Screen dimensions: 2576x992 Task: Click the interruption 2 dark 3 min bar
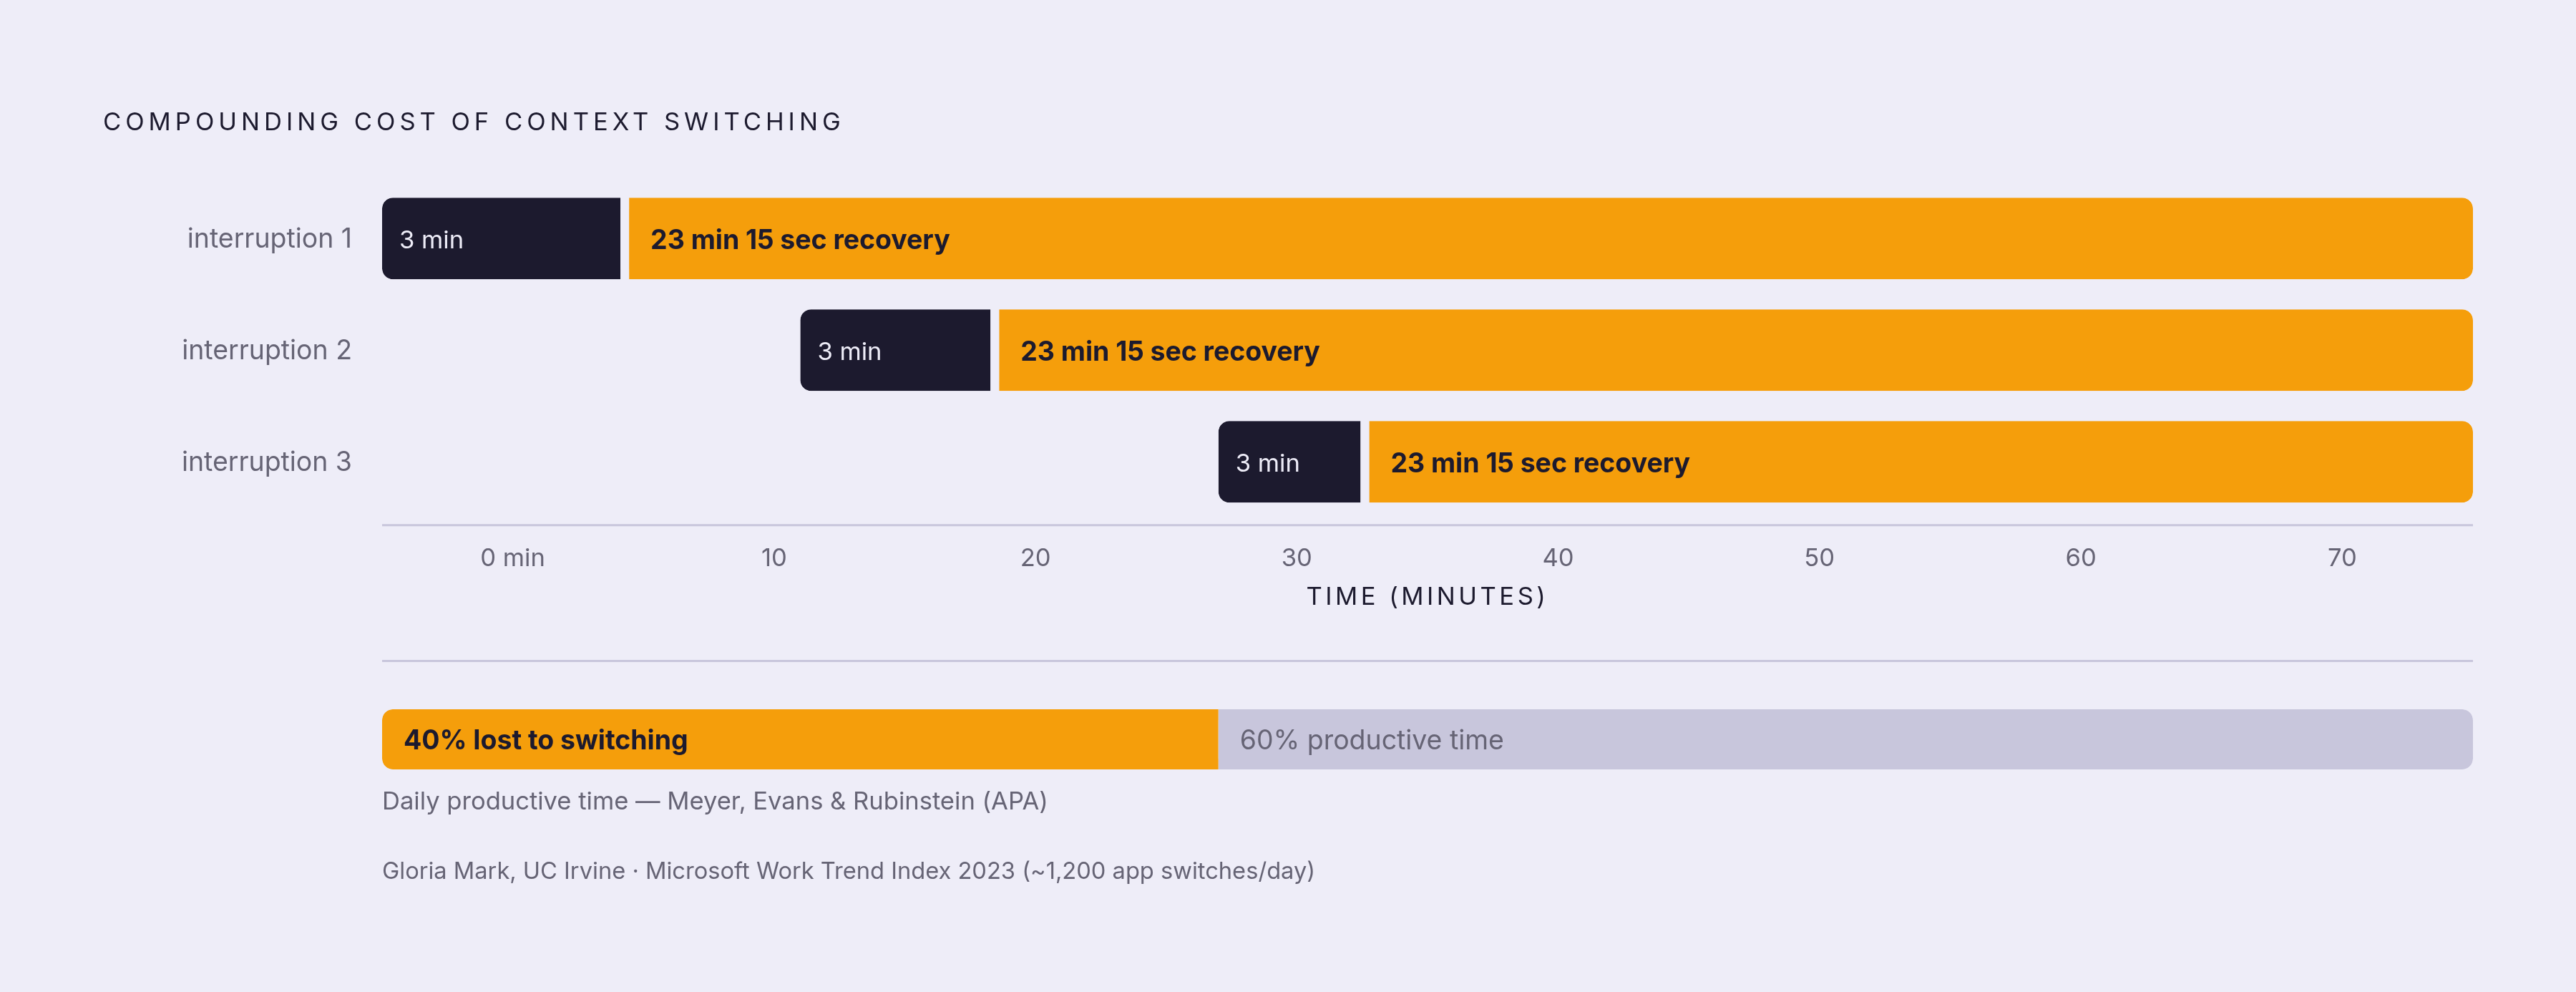point(895,350)
